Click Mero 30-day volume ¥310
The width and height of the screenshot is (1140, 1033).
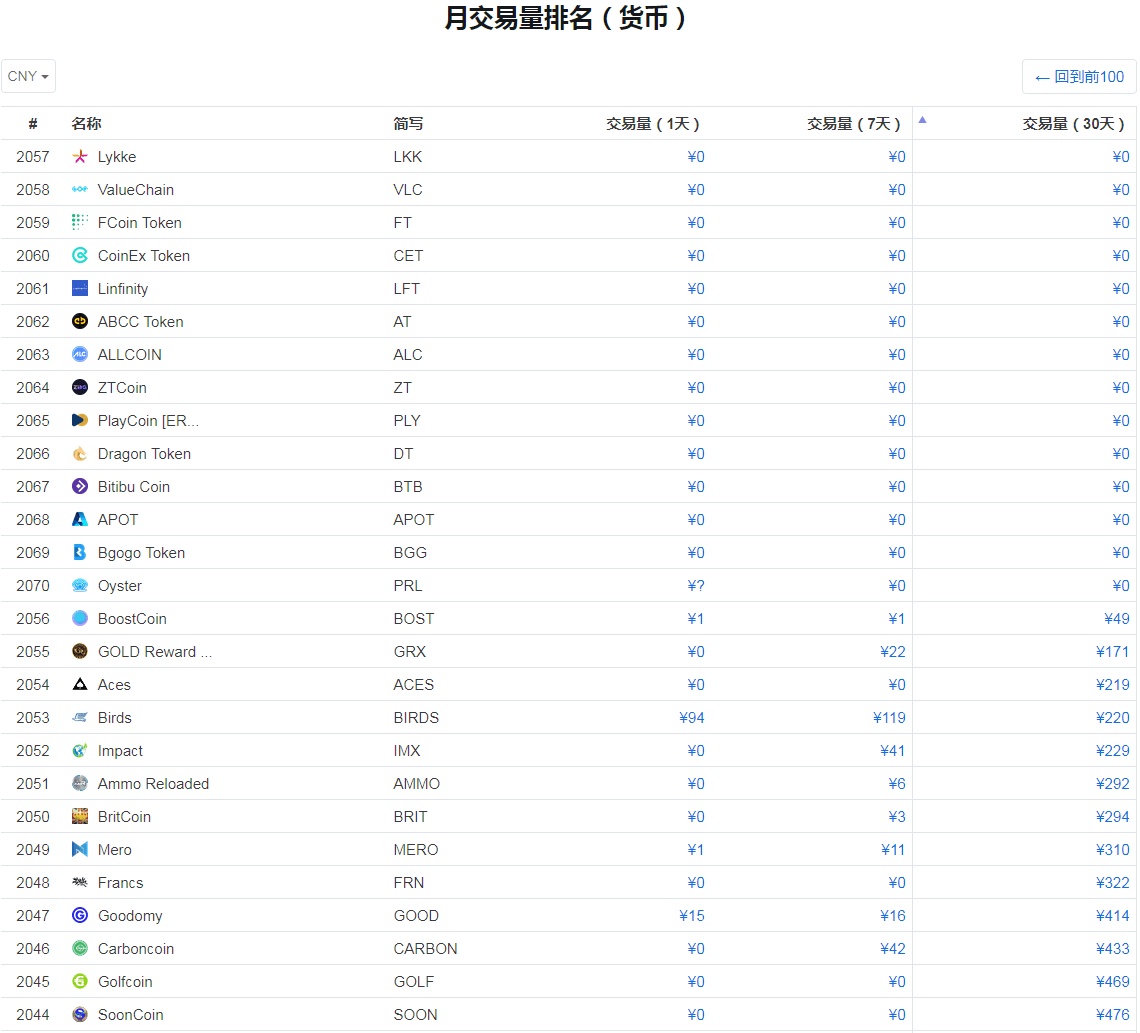point(1112,850)
